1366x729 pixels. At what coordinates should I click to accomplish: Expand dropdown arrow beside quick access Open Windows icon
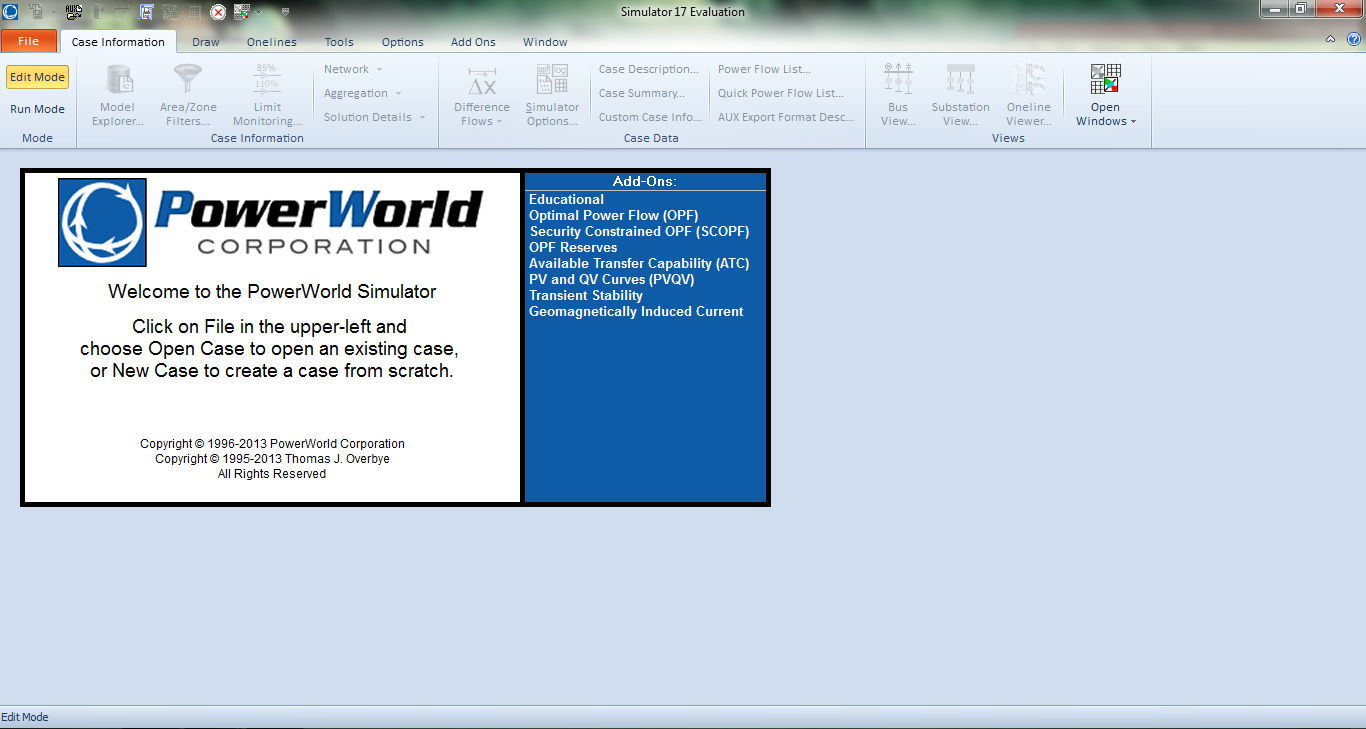tap(258, 12)
